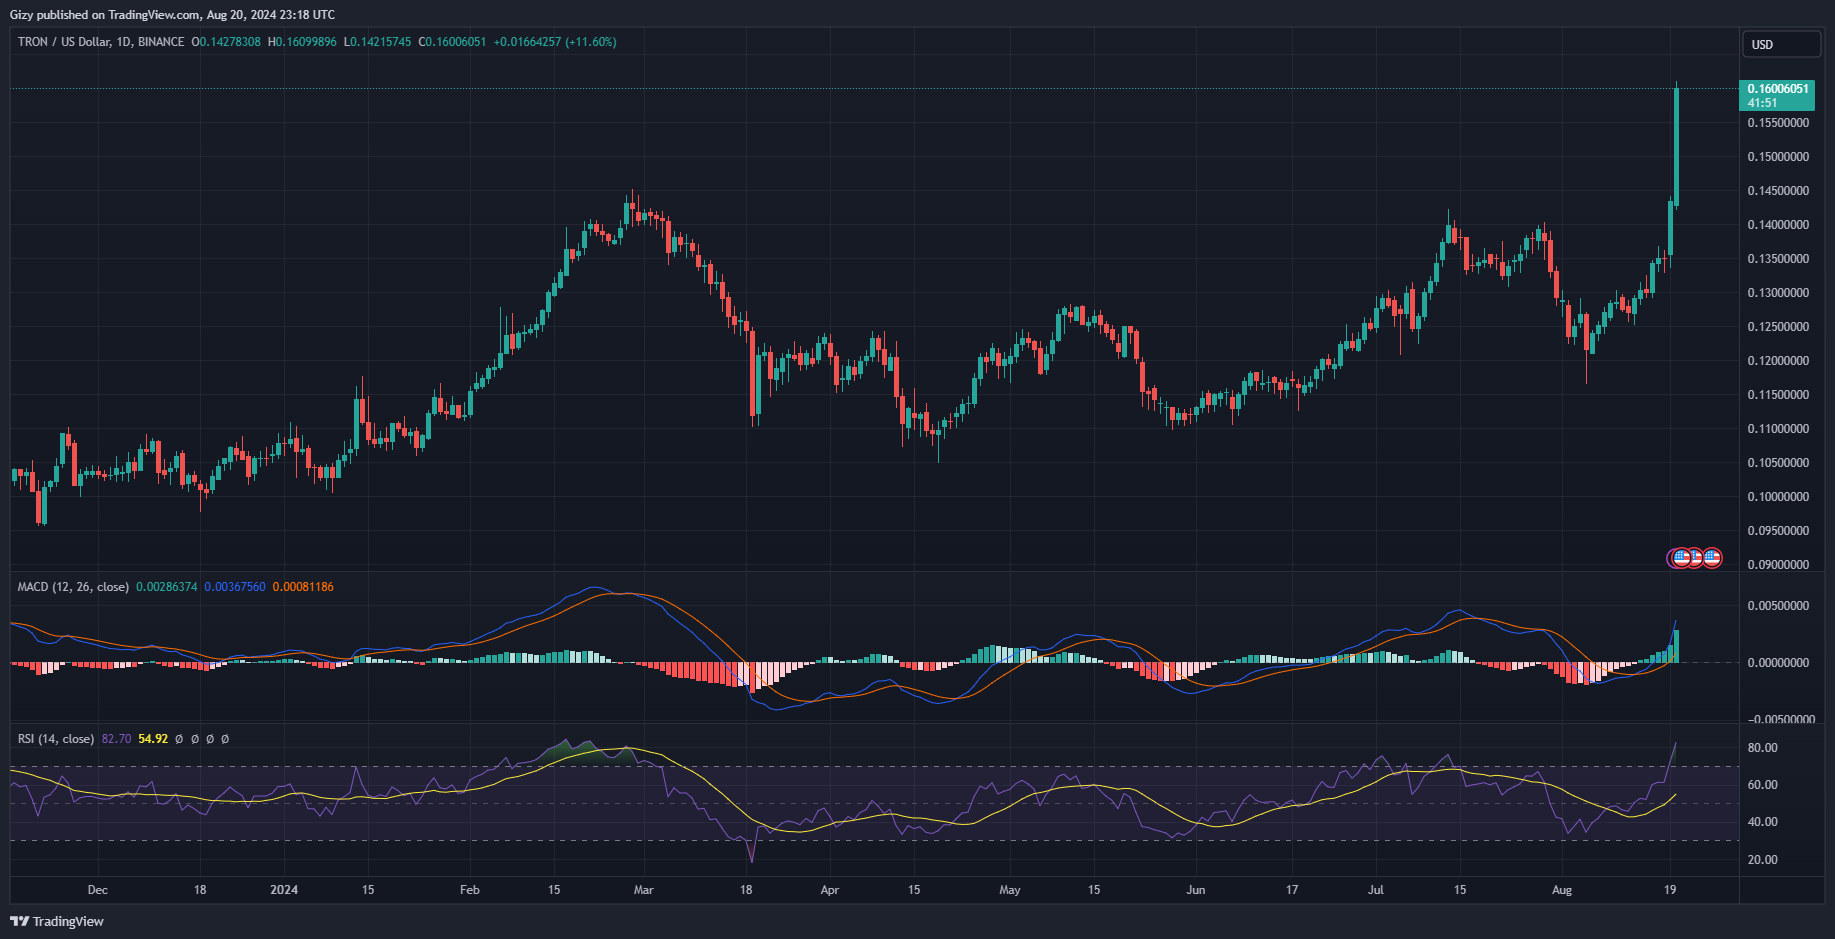Click the 0.13000000 price axis label
The image size is (1835, 939).
[1778, 293]
